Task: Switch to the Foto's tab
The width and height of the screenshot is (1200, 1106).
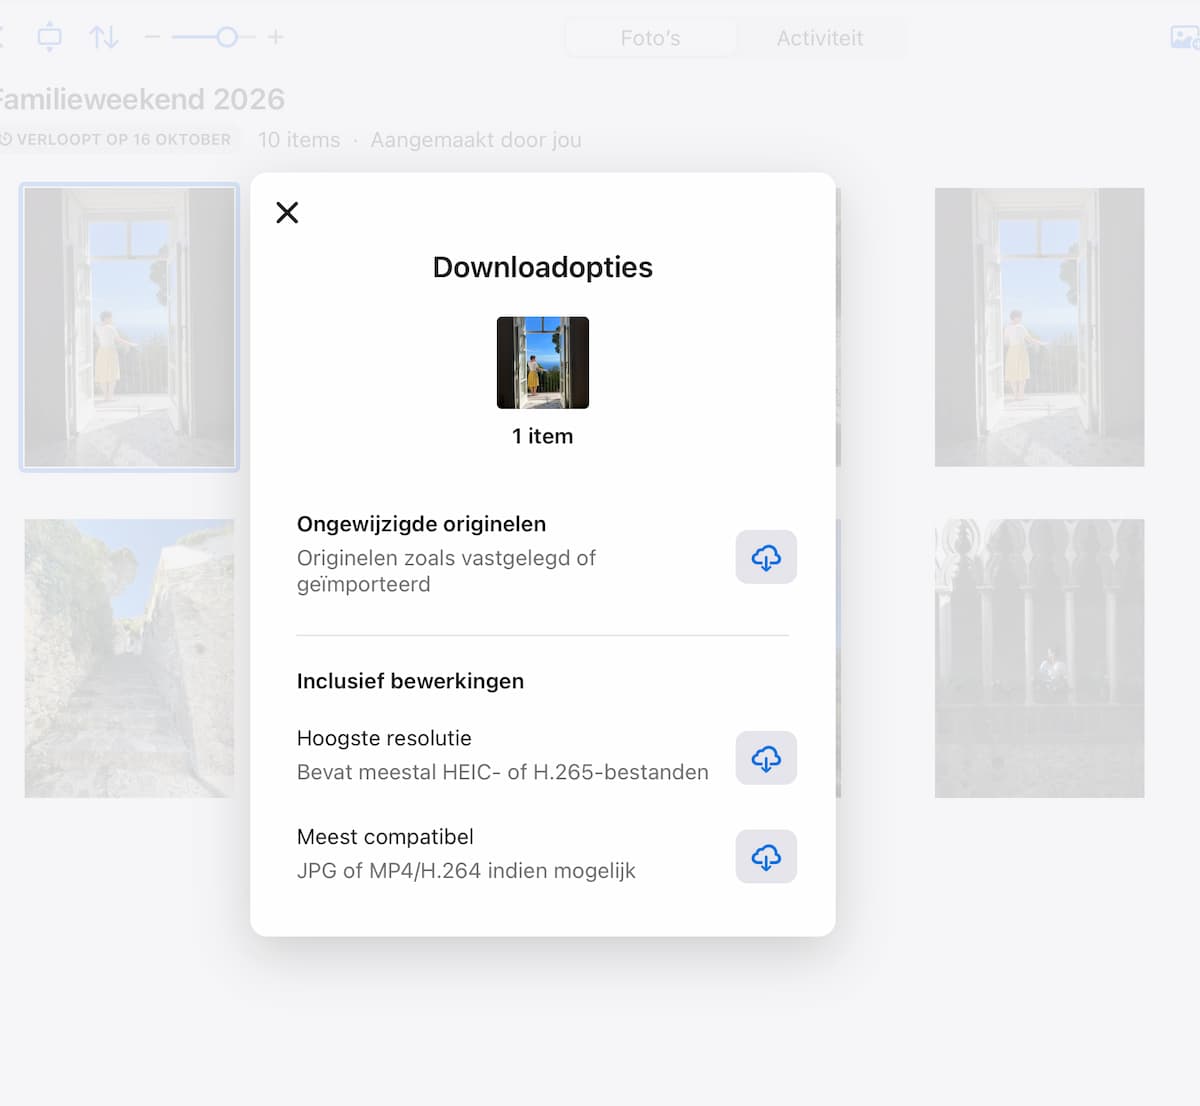Action: pos(651,38)
